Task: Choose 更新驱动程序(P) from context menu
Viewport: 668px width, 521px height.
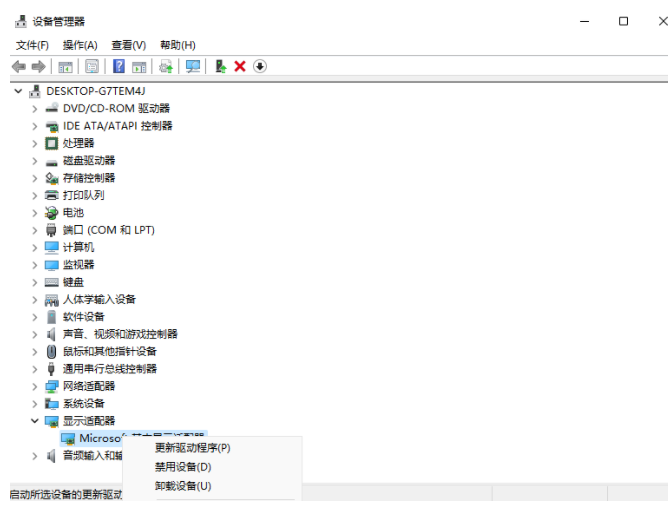Action: (x=192, y=448)
